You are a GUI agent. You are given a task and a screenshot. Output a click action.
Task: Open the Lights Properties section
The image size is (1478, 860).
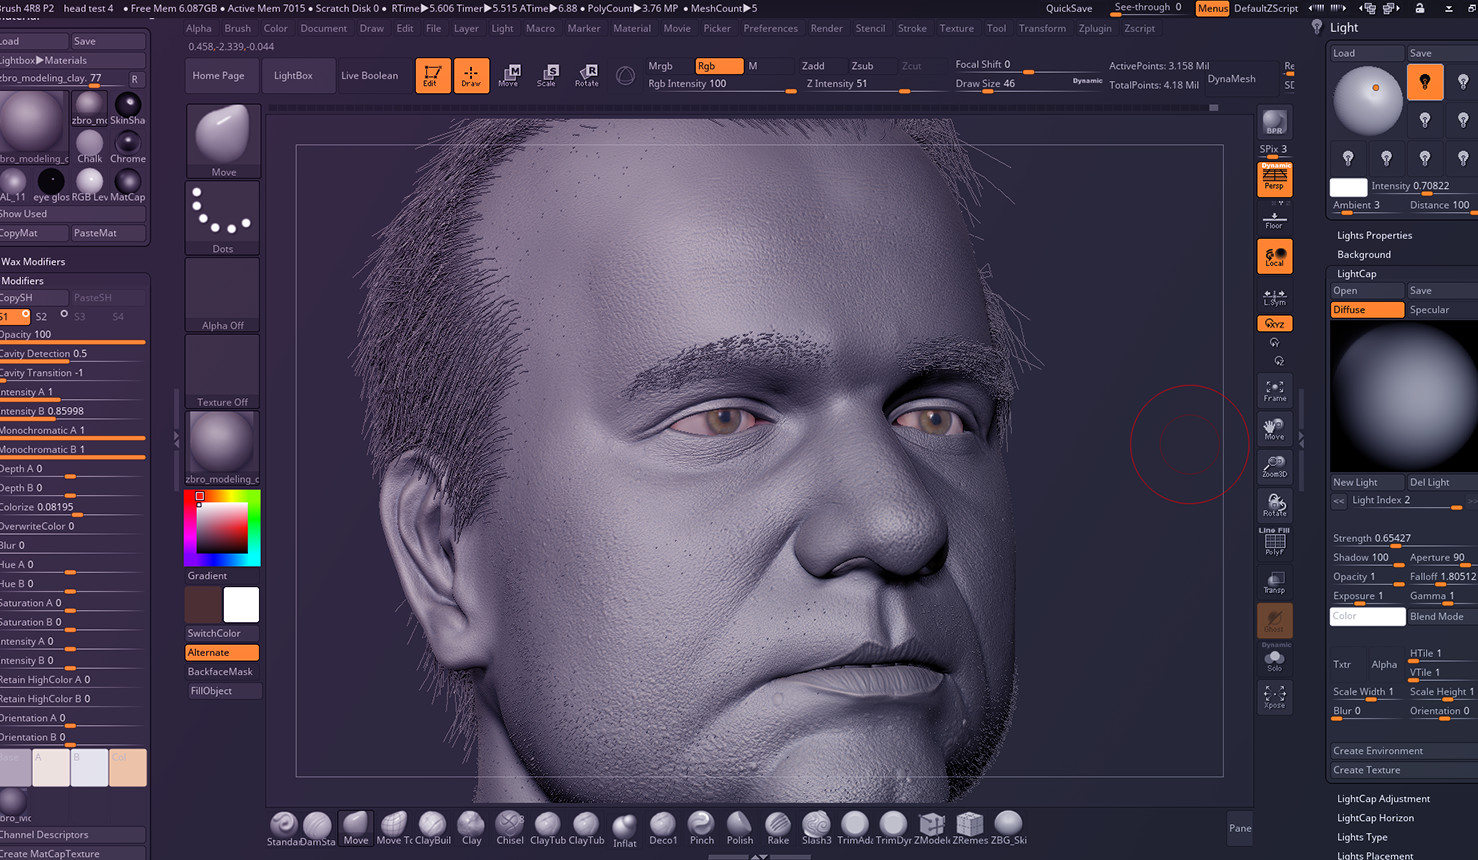click(1374, 235)
